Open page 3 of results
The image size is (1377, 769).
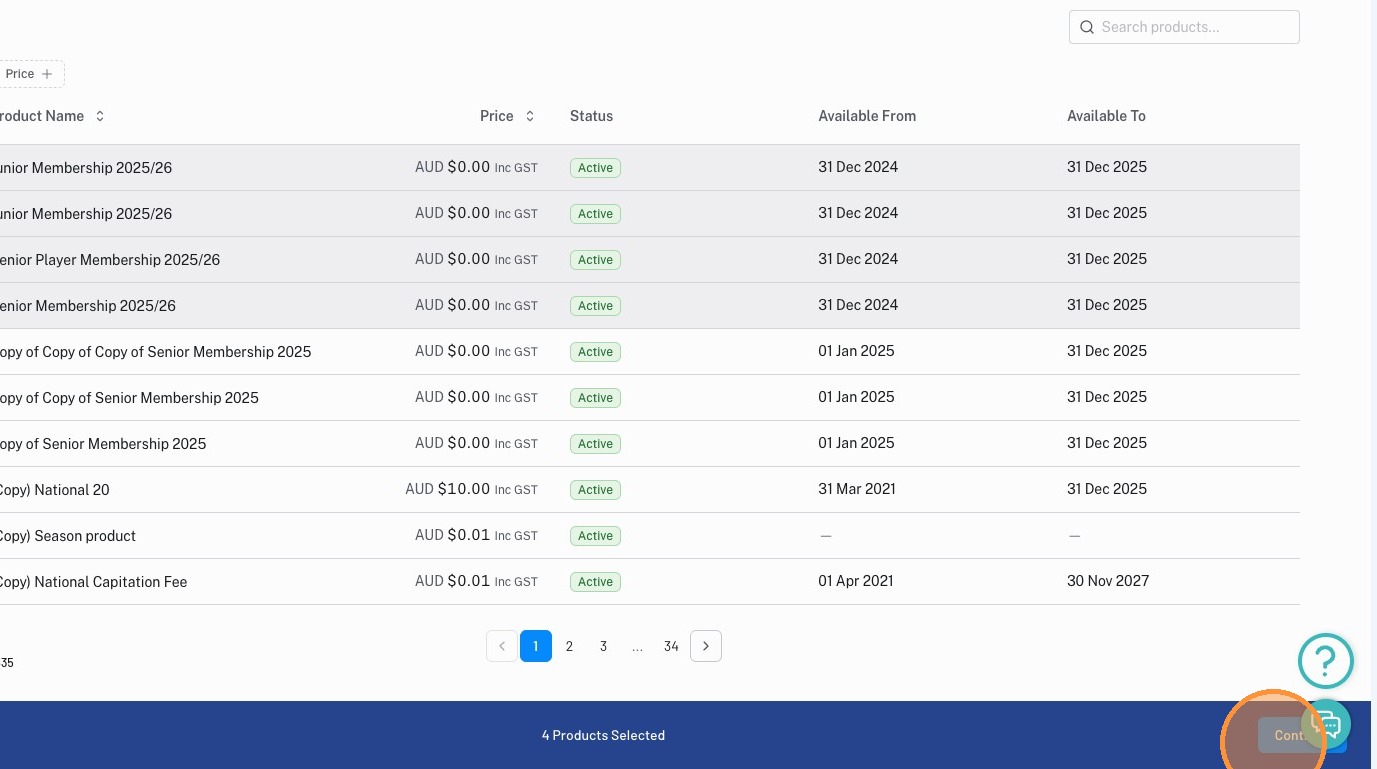[603, 646]
